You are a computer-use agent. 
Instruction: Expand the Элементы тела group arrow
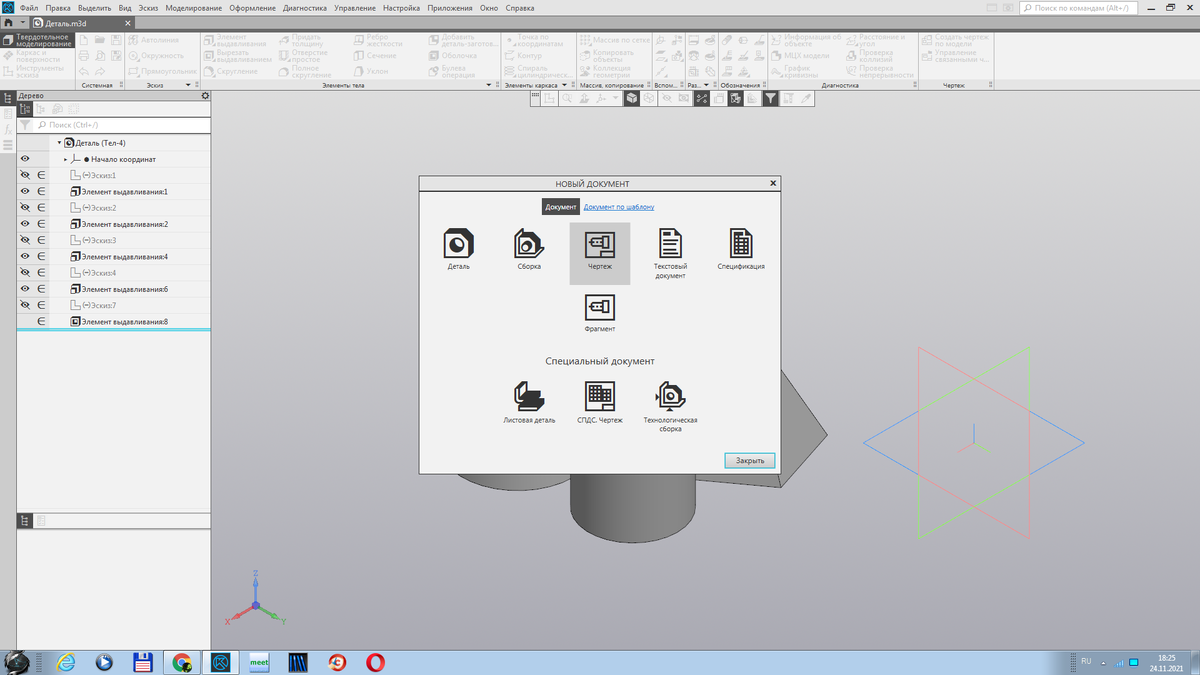tap(489, 85)
